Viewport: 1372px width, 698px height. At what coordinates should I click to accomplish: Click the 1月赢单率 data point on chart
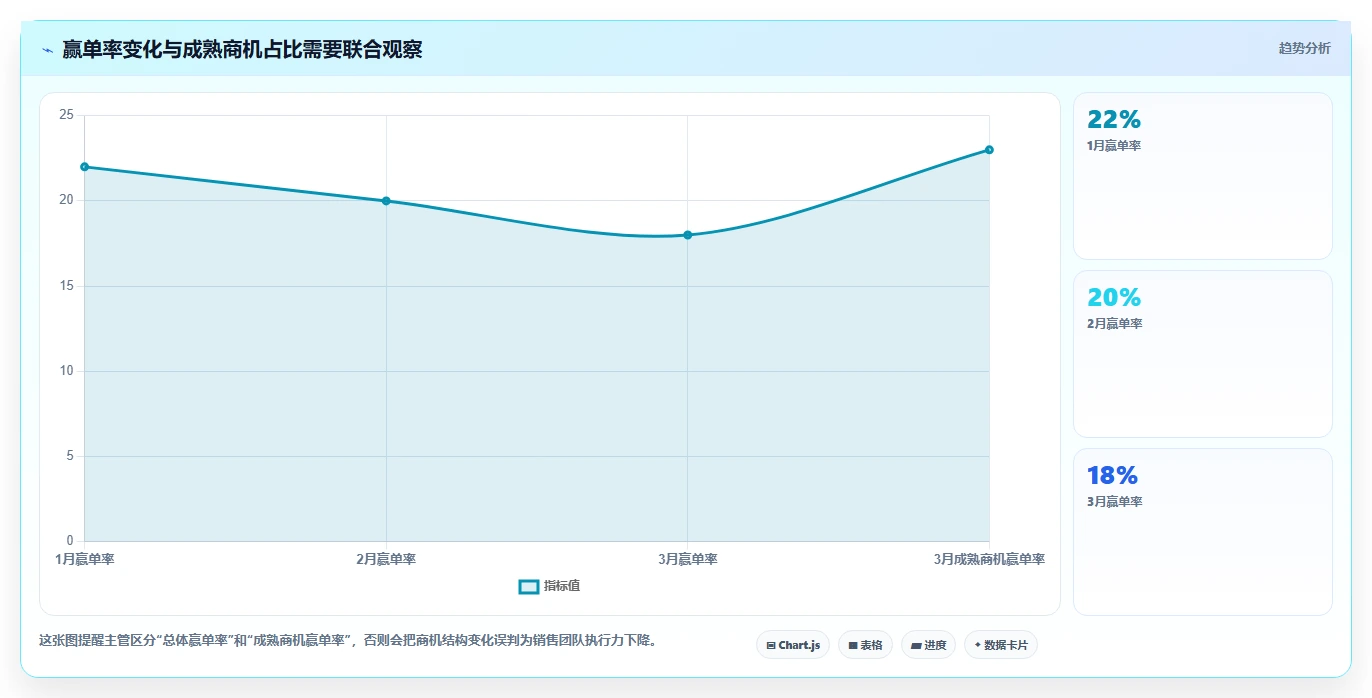pyautogui.click(x=85, y=167)
